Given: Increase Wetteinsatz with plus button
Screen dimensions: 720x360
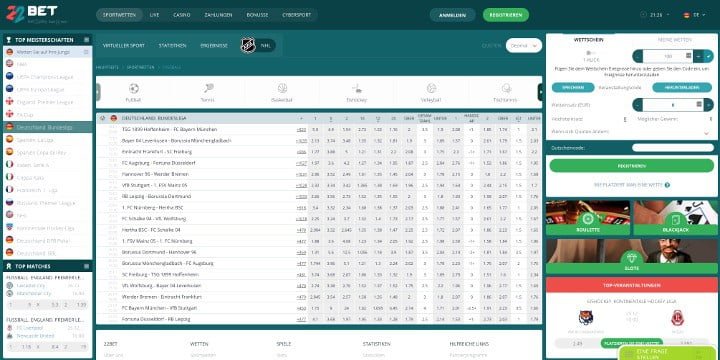Looking at the screenshot, I should point(709,105).
